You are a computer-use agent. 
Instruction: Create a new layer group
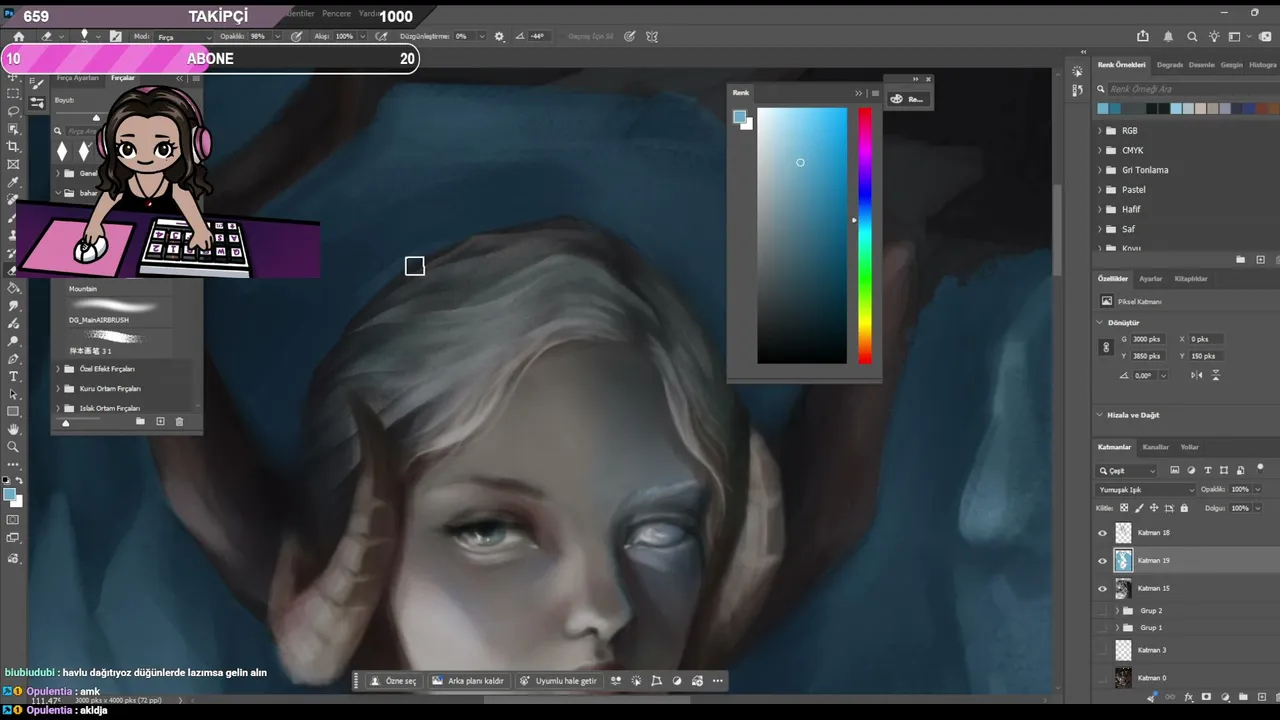(x=1242, y=697)
